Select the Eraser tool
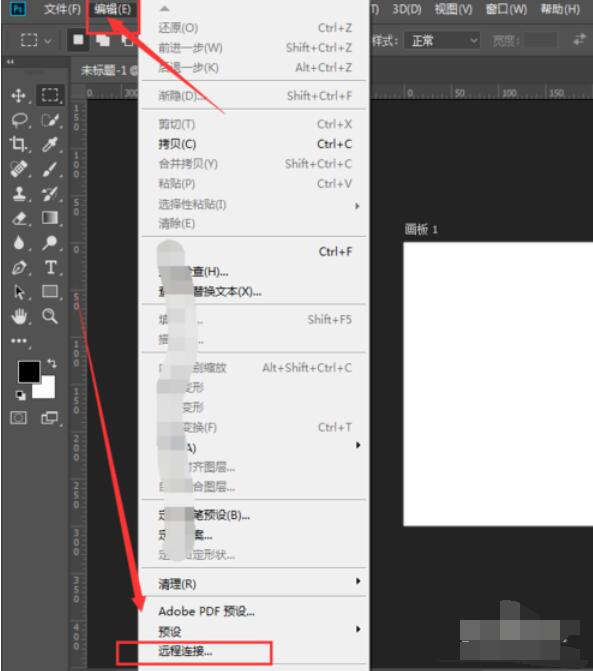Image resolution: width=593 pixels, height=671 pixels. [x=19, y=218]
